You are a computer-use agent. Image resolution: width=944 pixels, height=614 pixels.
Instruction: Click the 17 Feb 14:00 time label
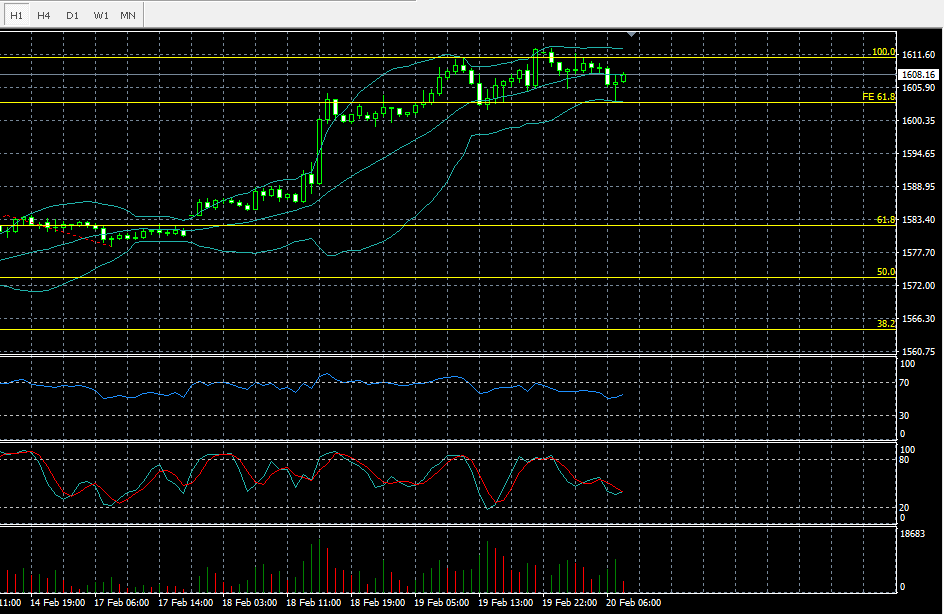tap(185, 603)
